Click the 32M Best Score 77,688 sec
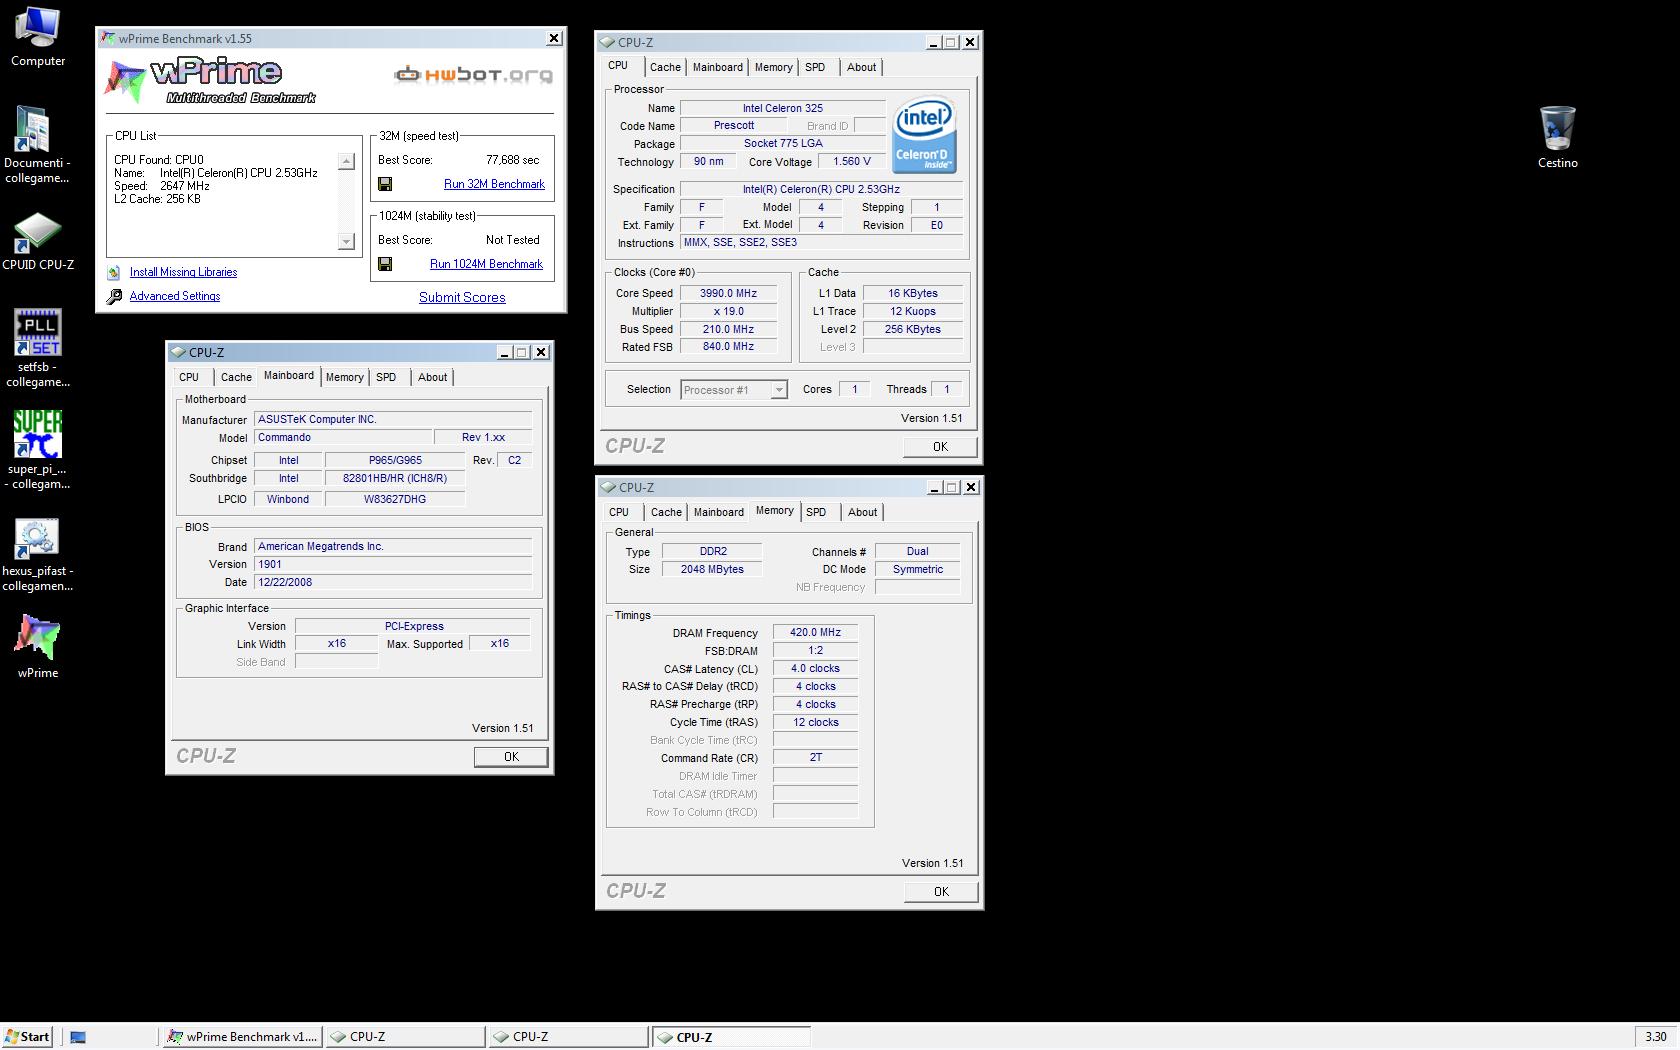This screenshot has width=1680, height=1050. (x=512, y=160)
